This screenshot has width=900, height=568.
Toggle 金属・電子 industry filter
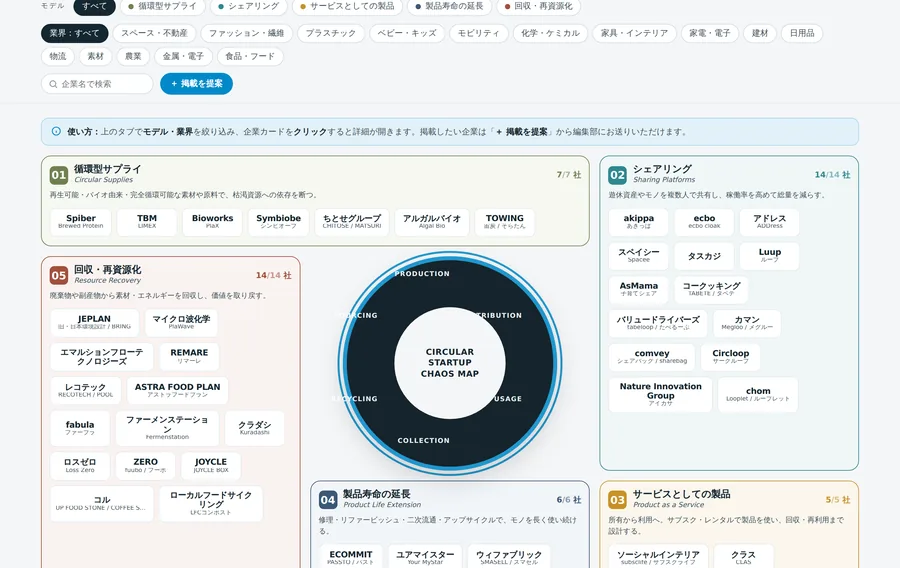(183, 56)
